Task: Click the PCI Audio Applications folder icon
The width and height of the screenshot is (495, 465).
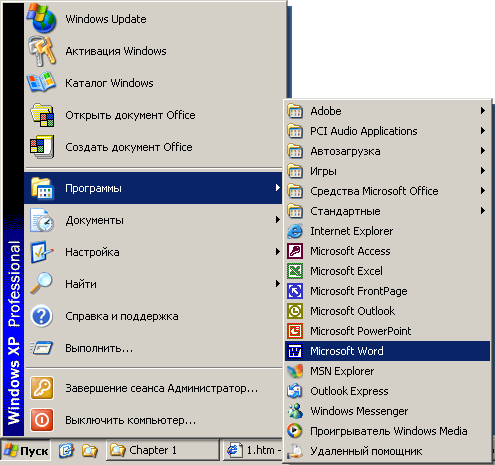Action: tap(295, 131)
